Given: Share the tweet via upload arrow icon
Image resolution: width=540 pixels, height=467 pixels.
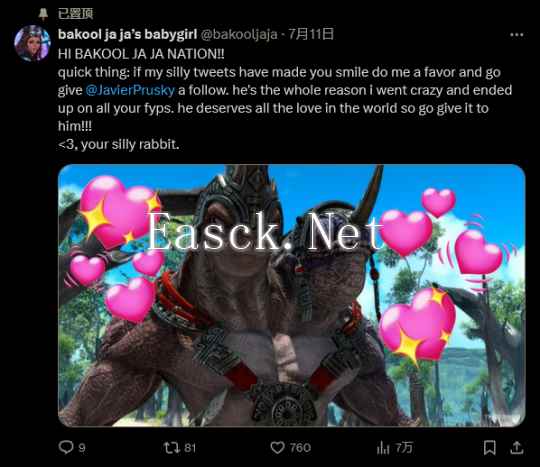Looking at the screenshot, I should (x=516, y=447).
